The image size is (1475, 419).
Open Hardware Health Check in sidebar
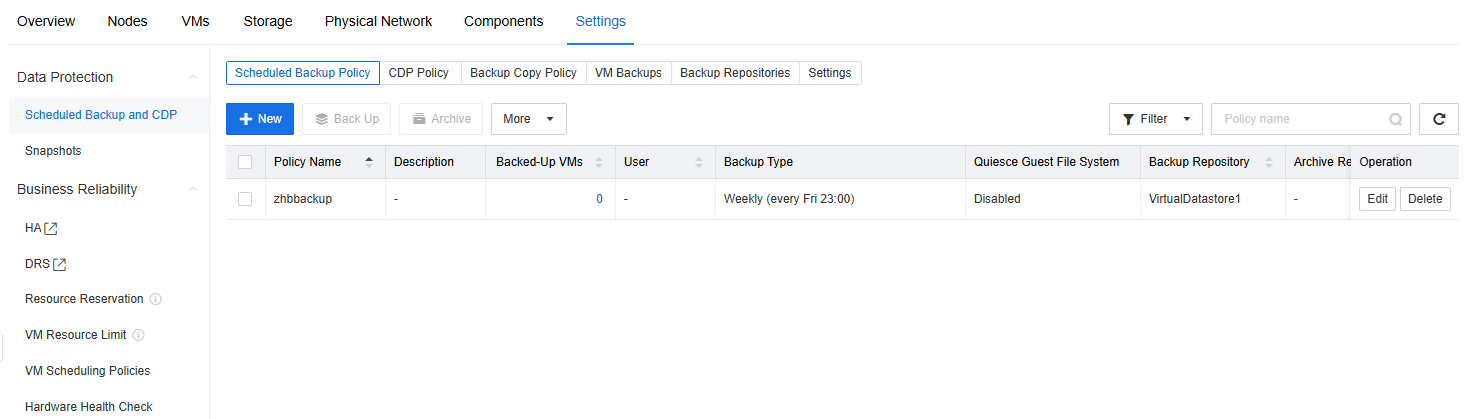[89, 407]
